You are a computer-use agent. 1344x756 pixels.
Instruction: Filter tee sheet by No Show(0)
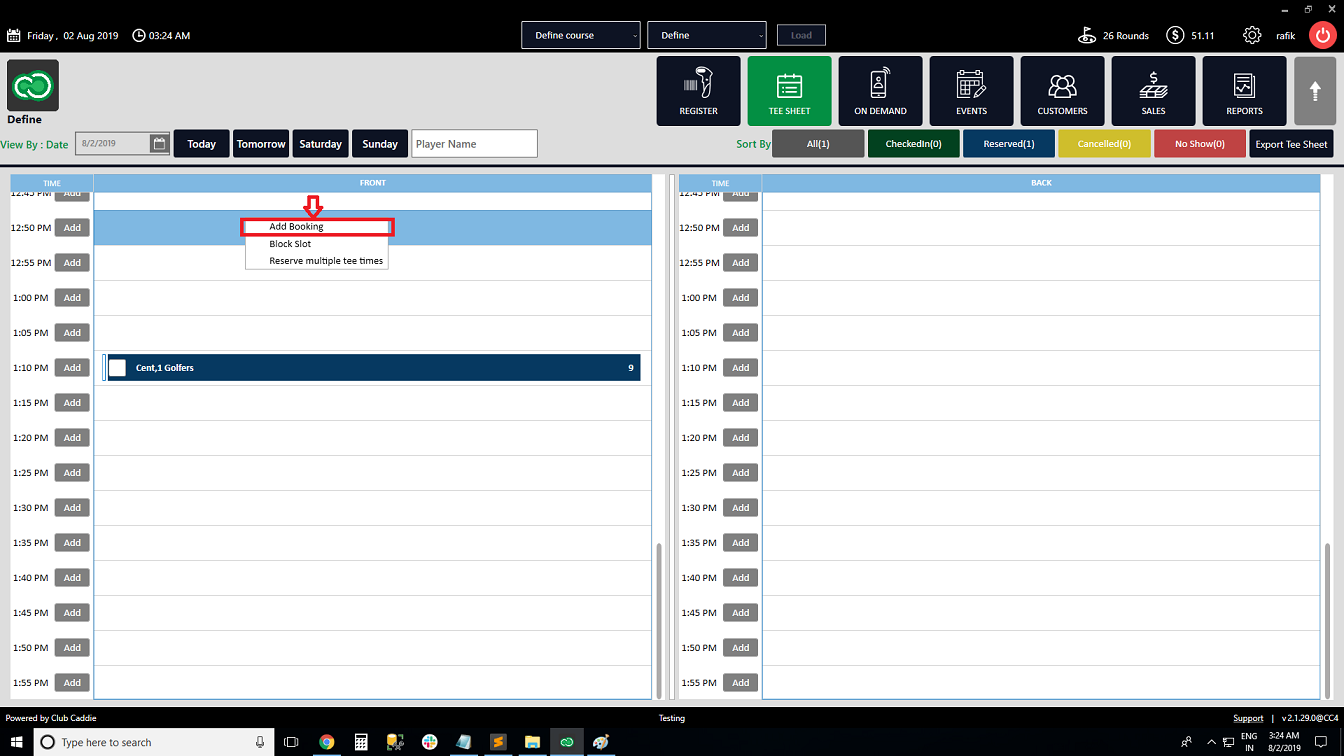[1199, 144]
